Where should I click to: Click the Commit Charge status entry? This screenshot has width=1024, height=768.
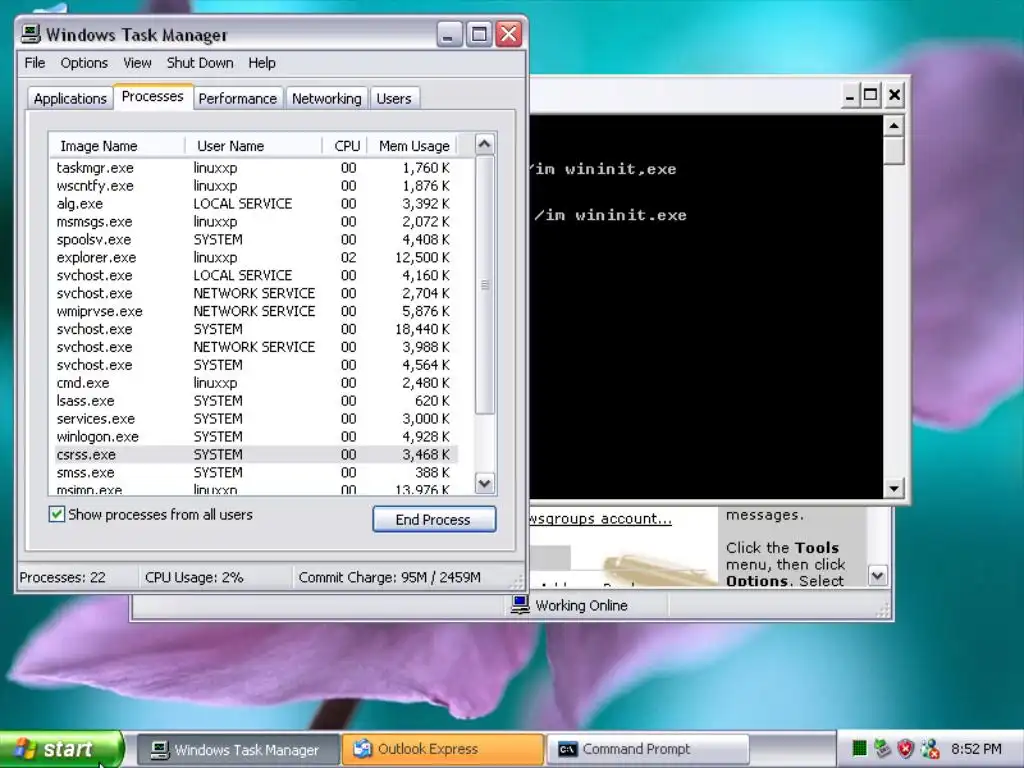click(389, 577)
